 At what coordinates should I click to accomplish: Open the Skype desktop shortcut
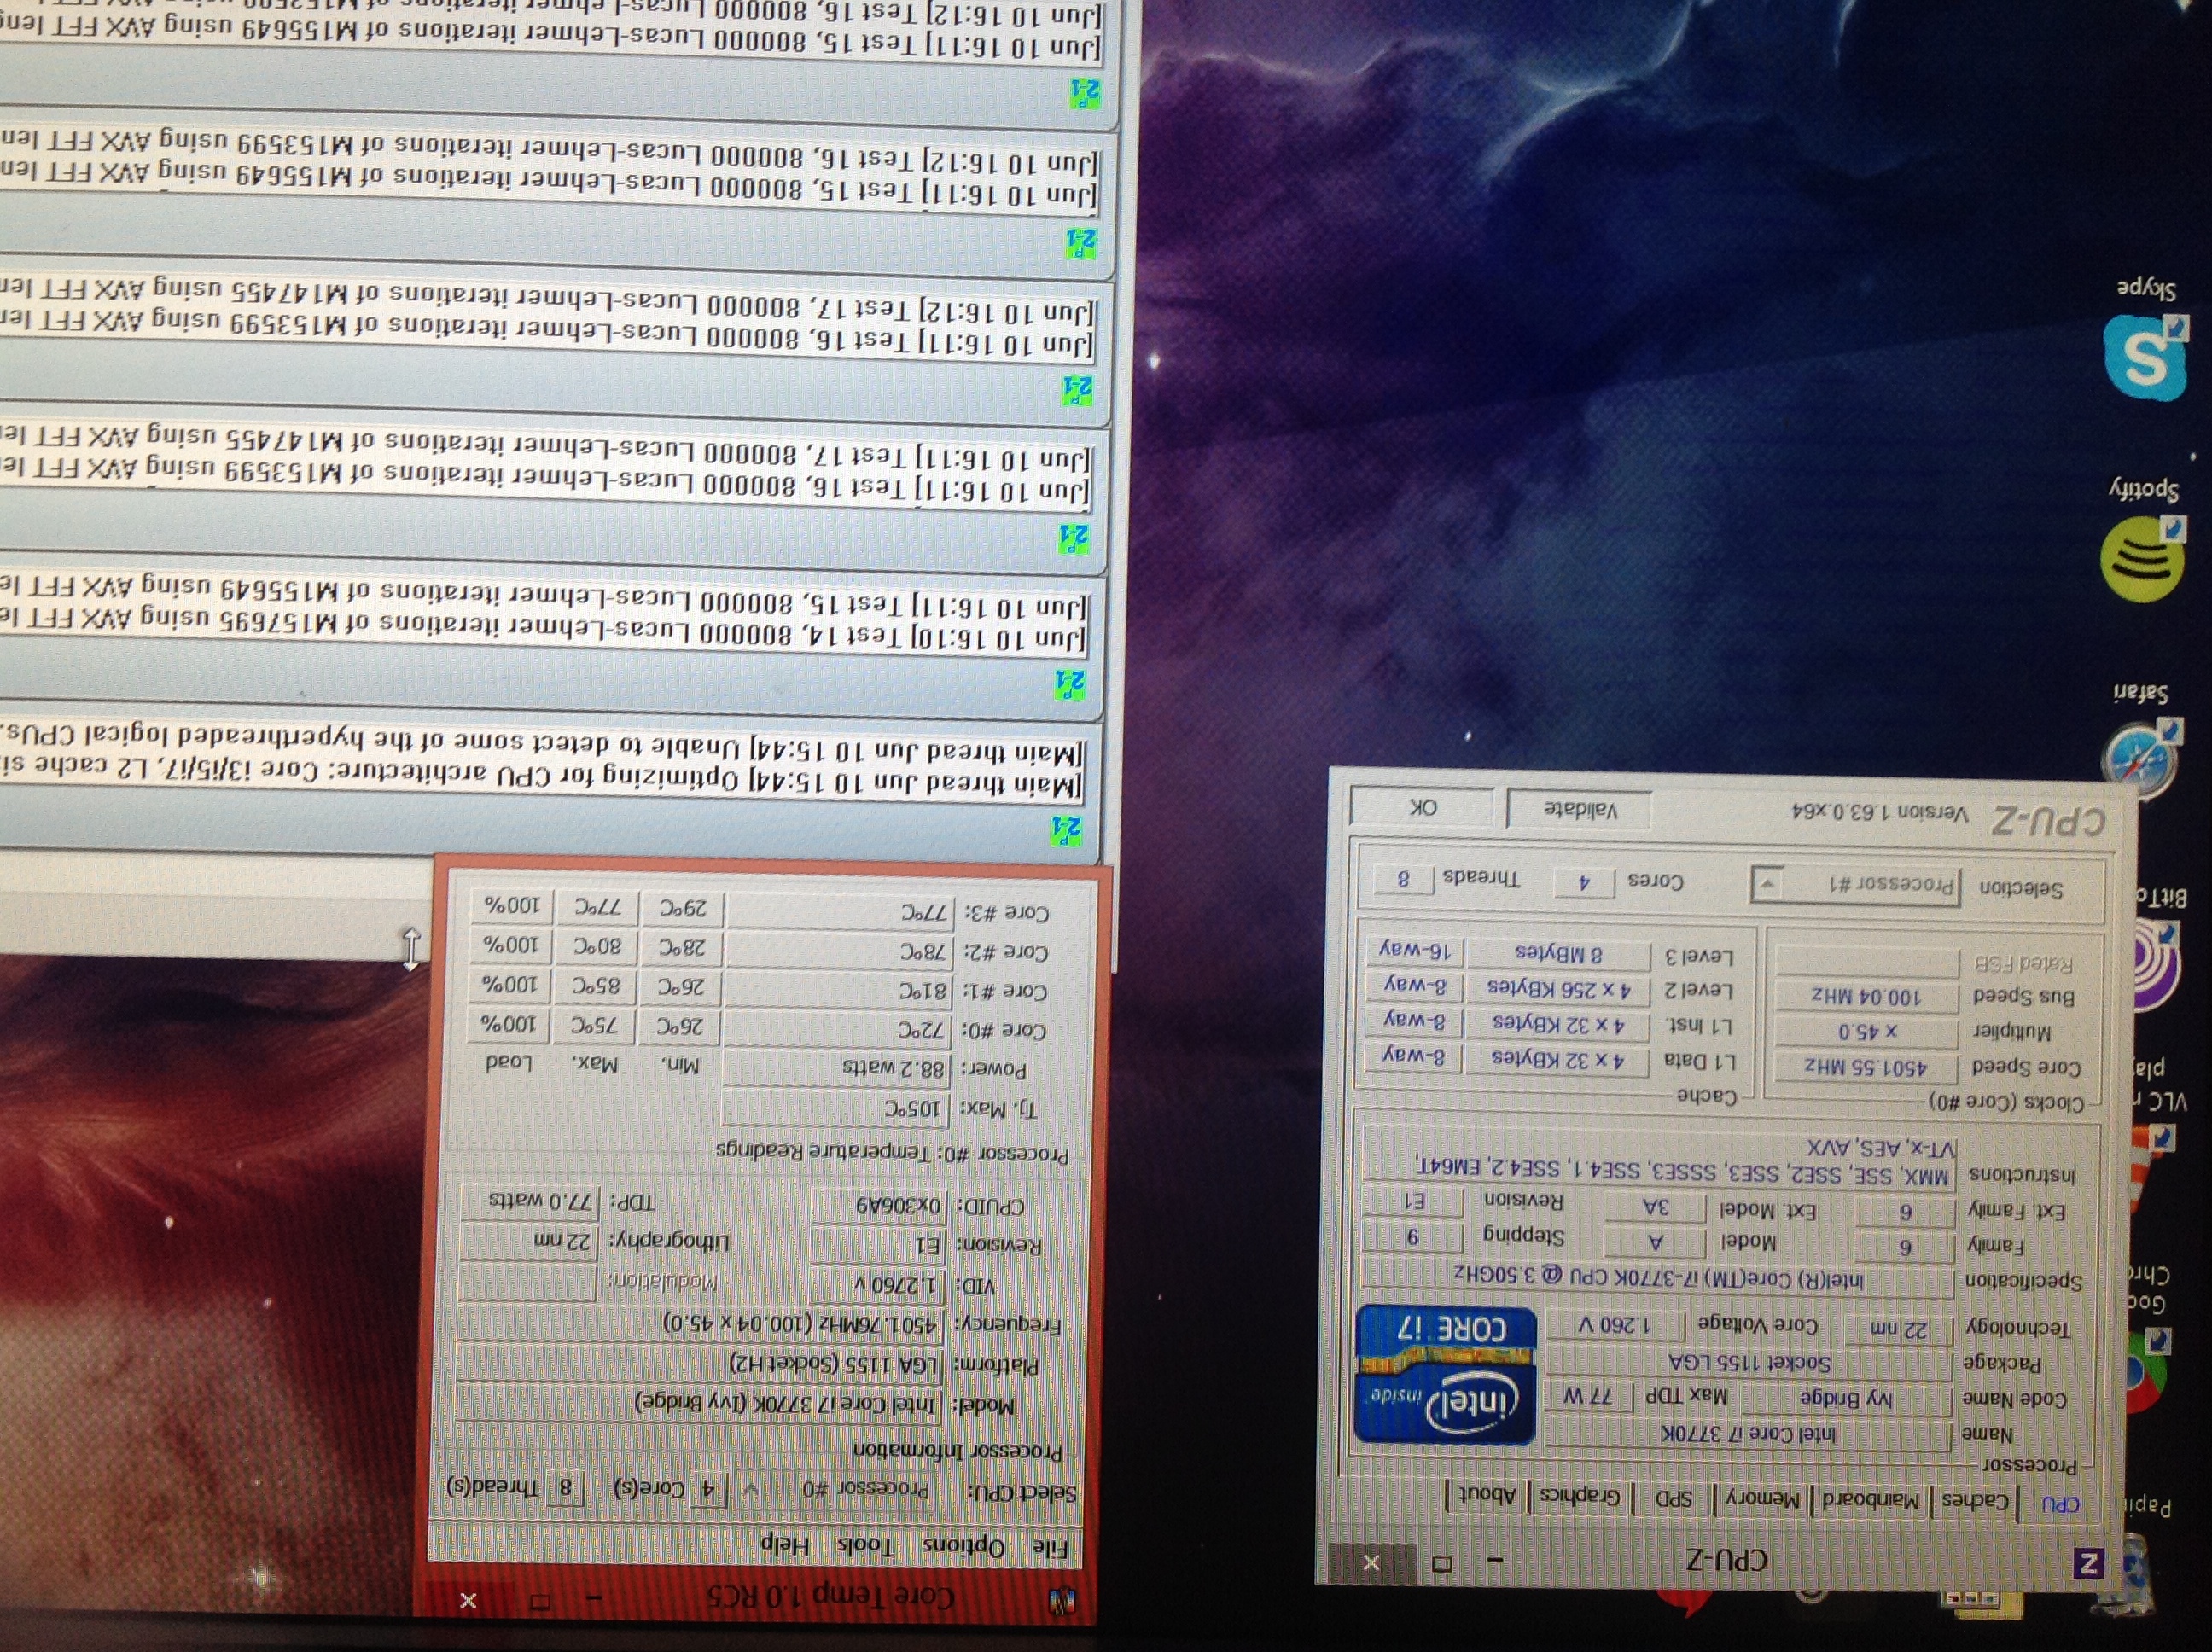[x=2146, y=358]
